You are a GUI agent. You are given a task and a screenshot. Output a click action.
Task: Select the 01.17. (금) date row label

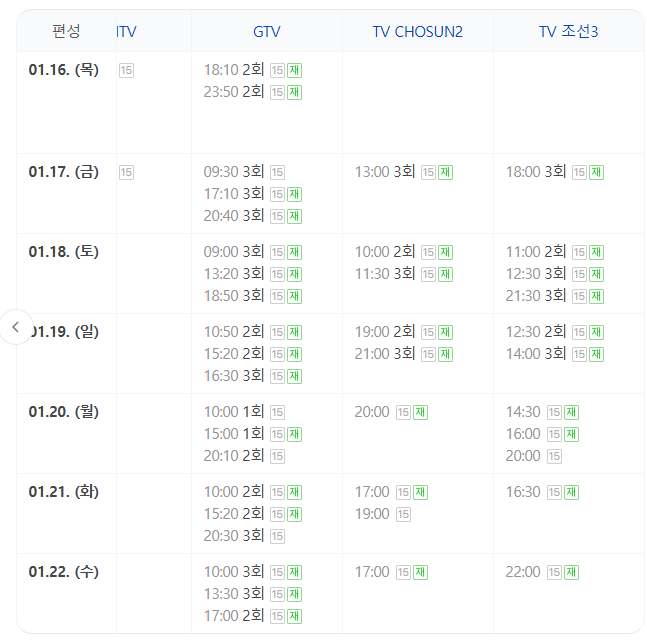pos(64,172)
